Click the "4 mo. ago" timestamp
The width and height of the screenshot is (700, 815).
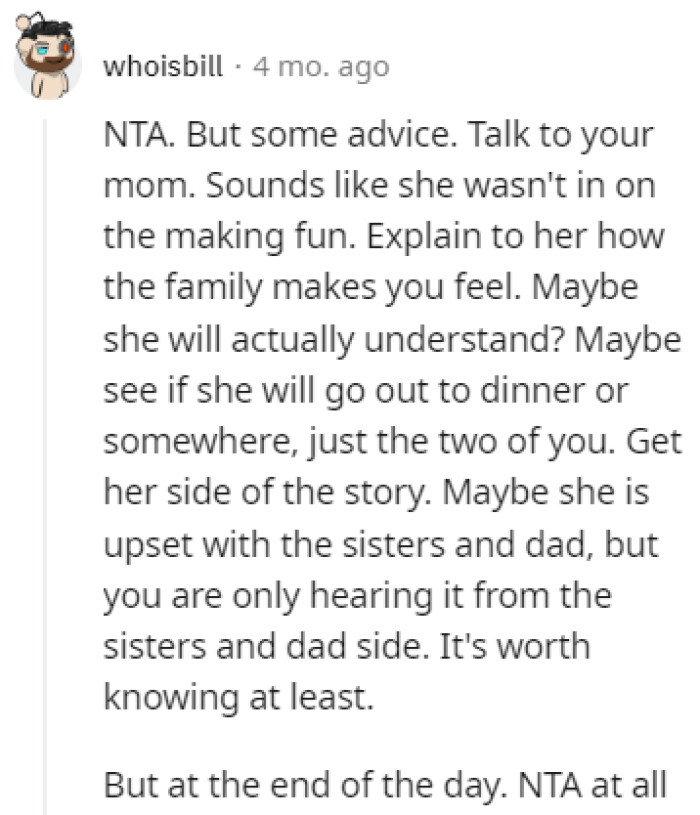point(322,68)
